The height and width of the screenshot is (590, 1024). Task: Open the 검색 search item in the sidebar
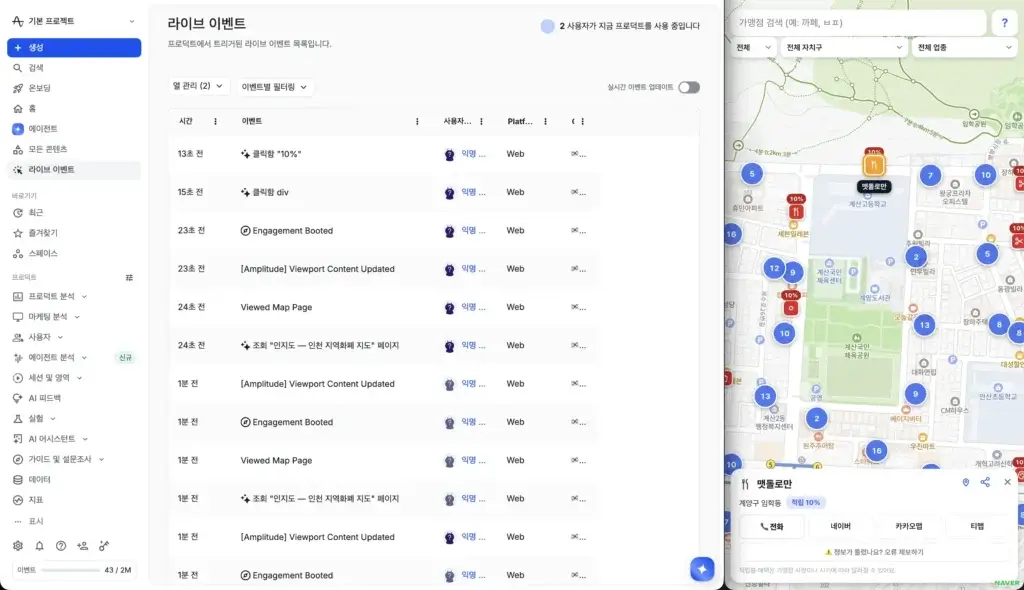(x=36, y=68)
